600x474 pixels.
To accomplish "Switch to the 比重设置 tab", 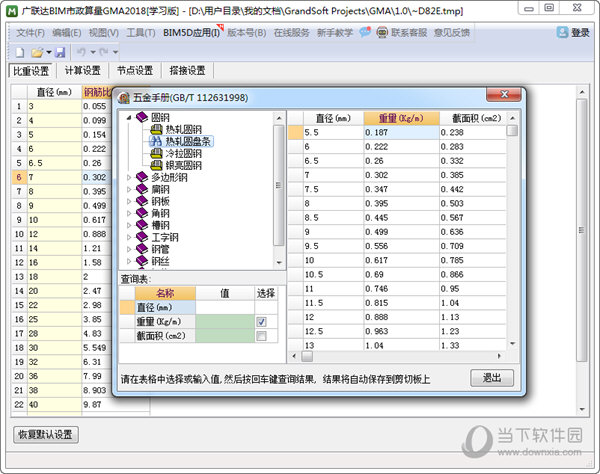I will point(31,71).
